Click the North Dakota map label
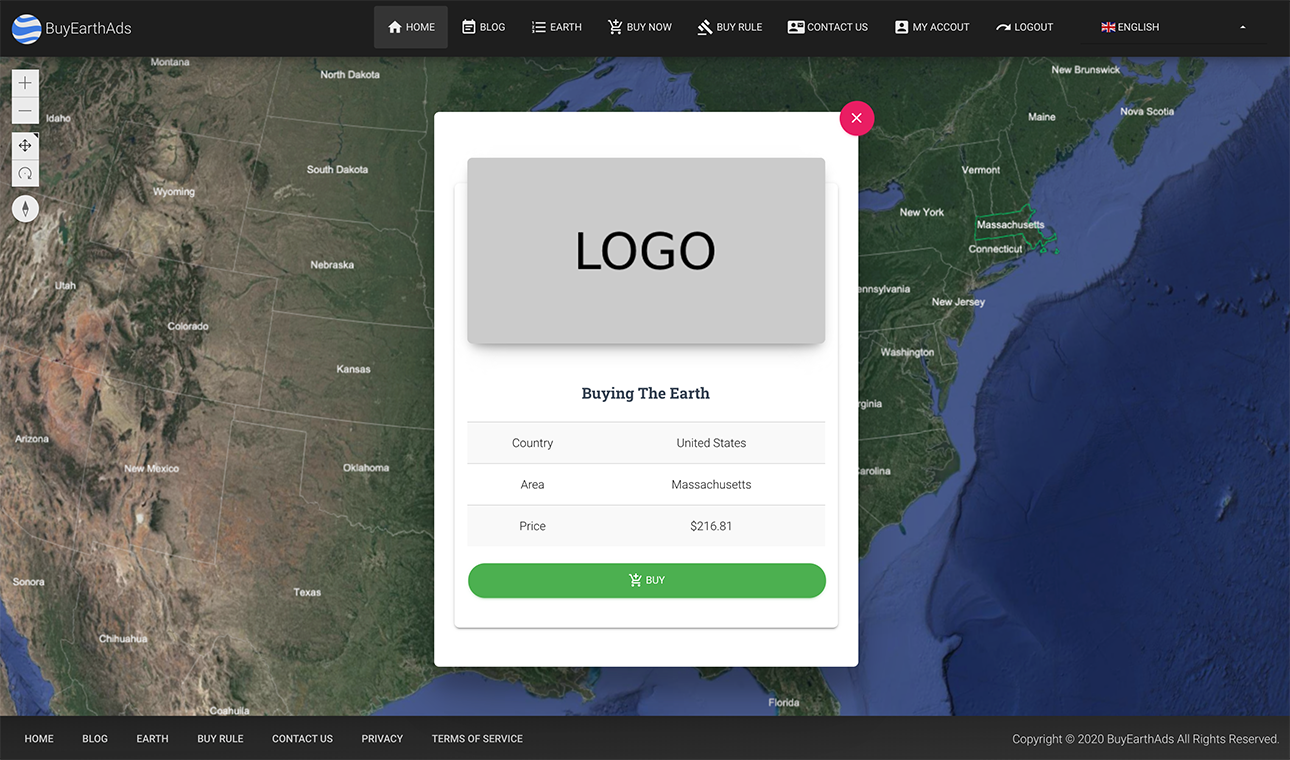 point(350,75)
